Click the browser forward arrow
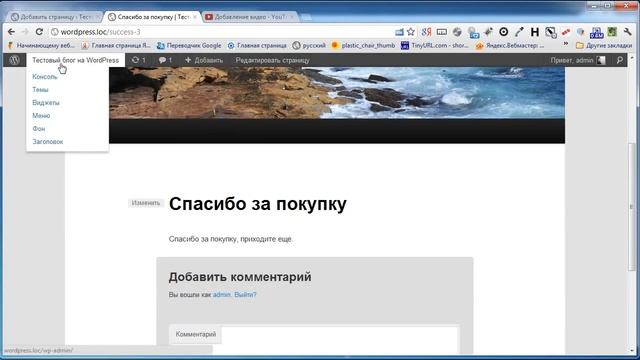 click(25, 32)
